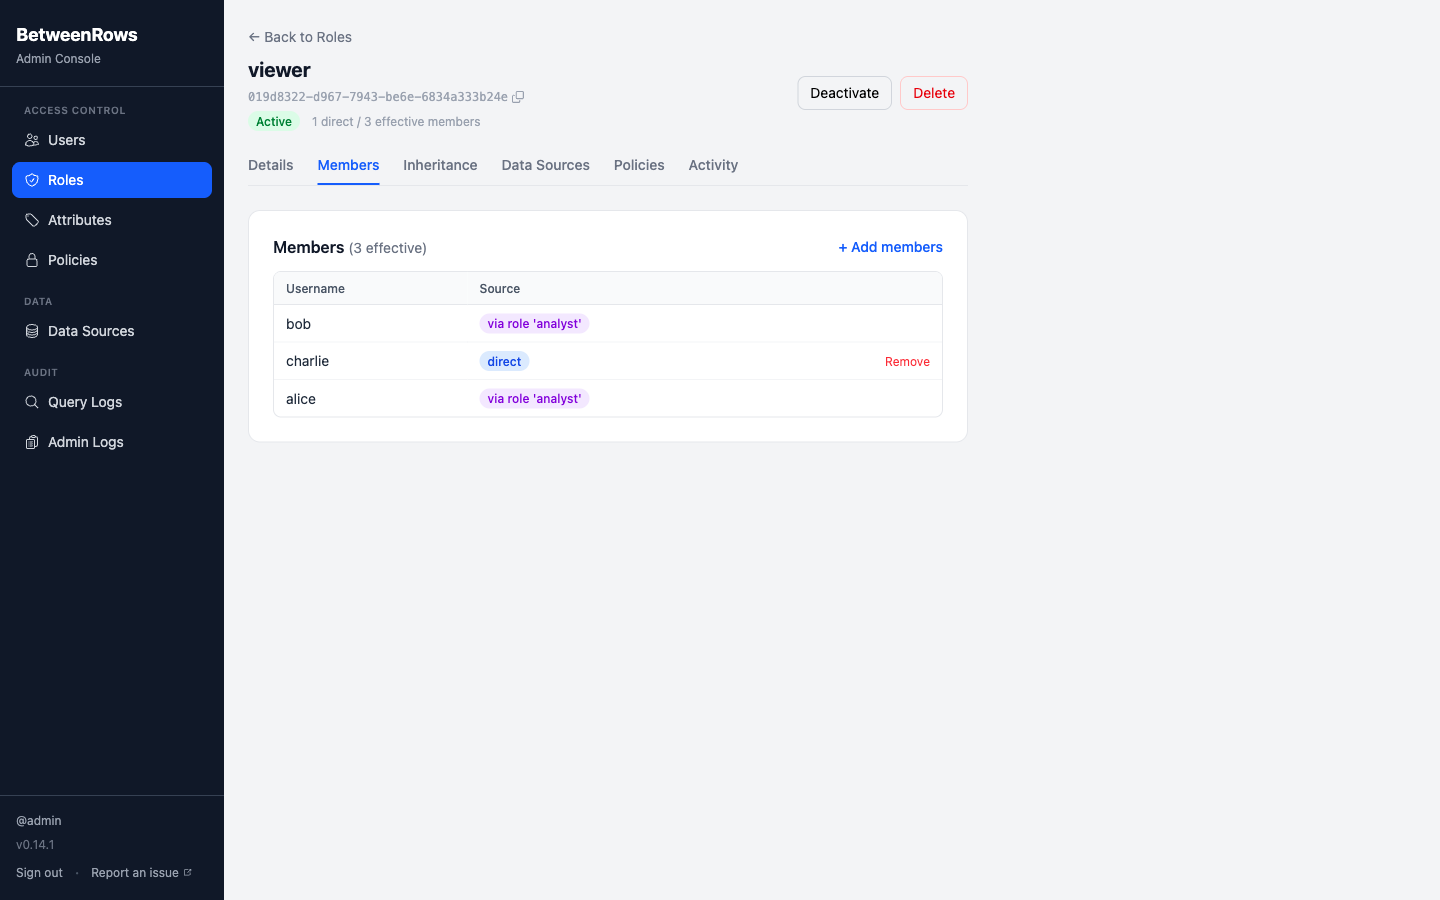
Task: Delete the viewer role
Action: (933, 92)
